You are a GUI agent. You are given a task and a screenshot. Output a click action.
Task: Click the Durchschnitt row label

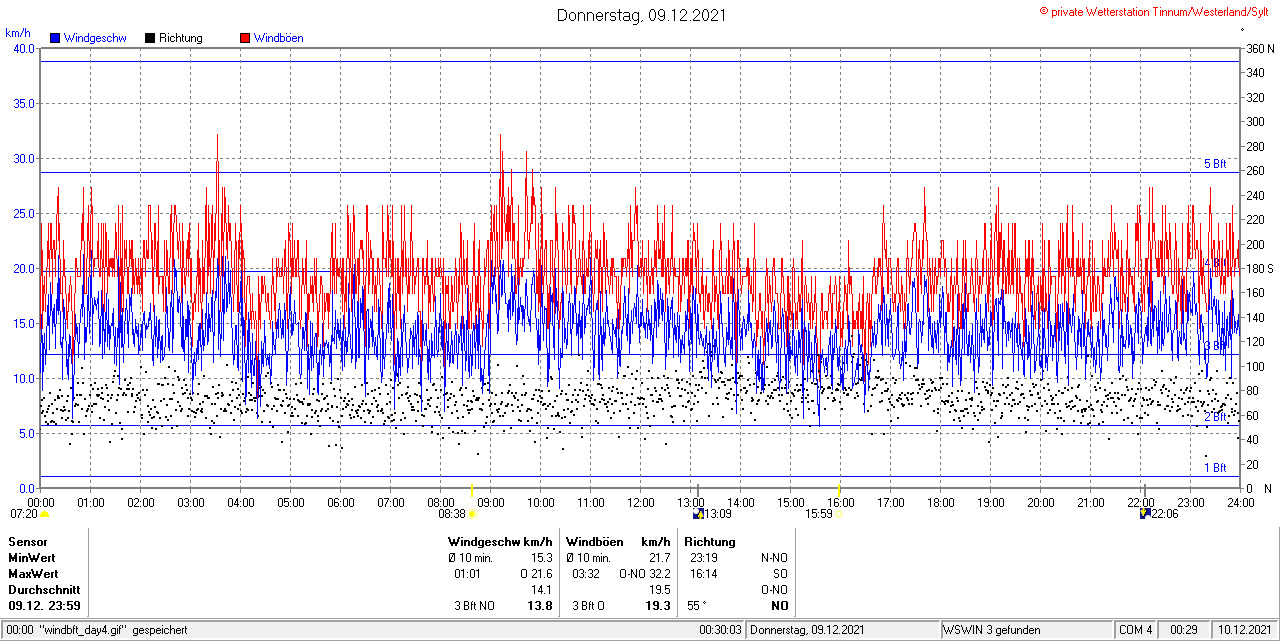click(42, 590)
